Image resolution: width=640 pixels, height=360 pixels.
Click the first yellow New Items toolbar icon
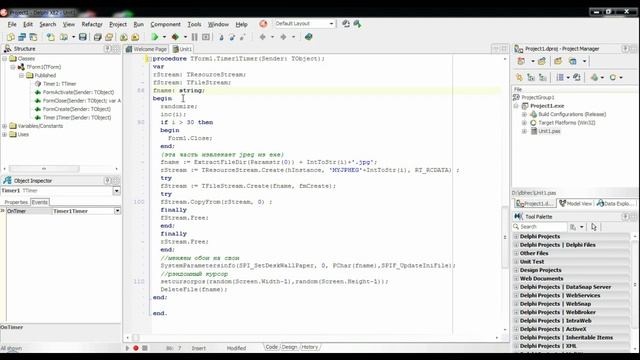point(11,37)
